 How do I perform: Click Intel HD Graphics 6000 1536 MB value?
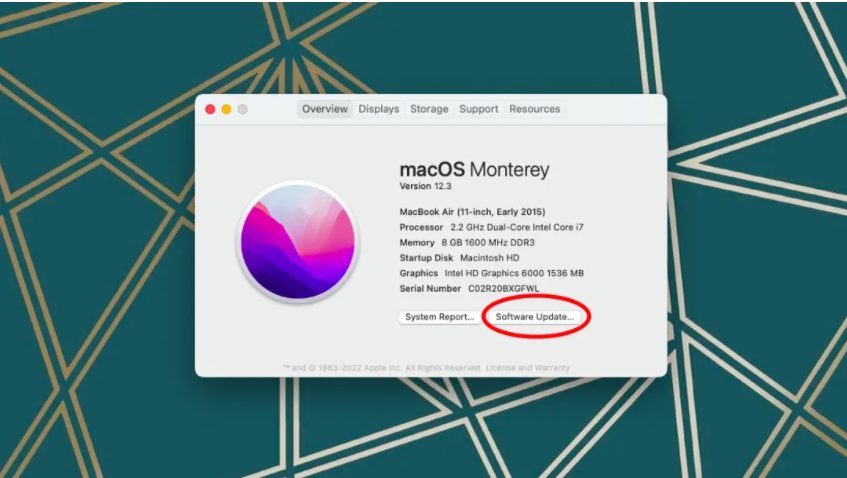click(x=514, y=273)
